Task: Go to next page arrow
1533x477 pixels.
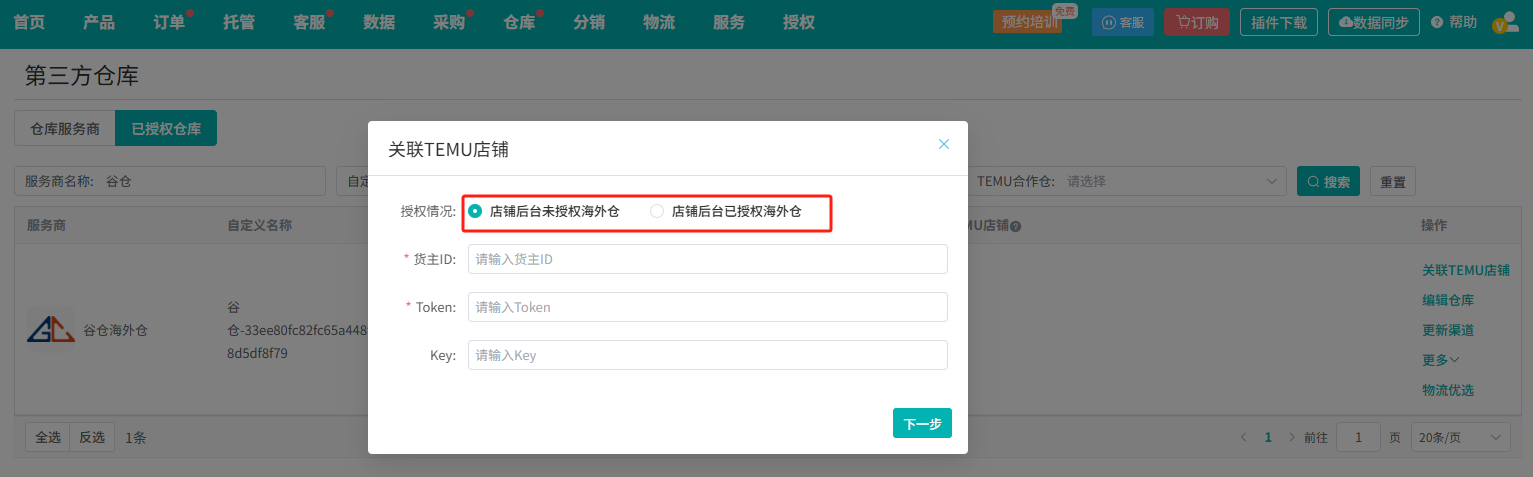Action: (x=1292, y=437)
